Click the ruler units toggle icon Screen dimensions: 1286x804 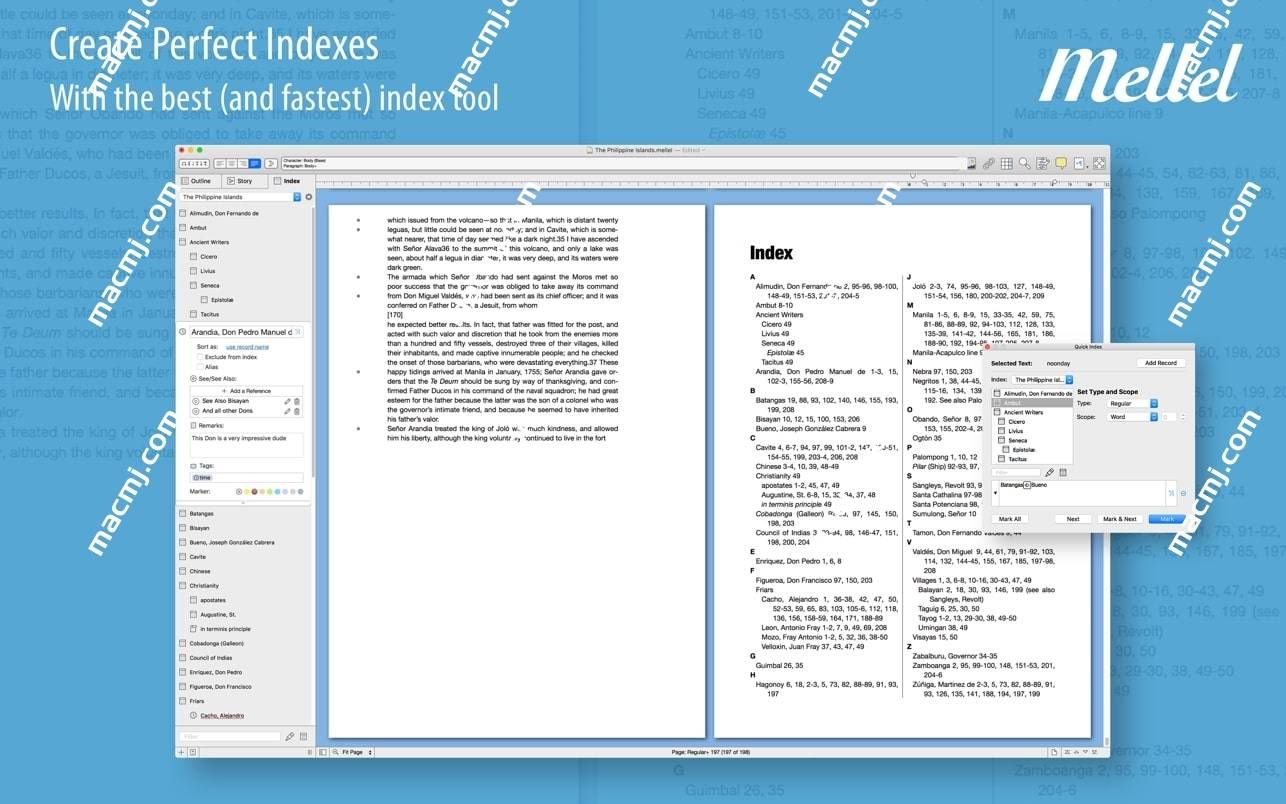(x=194, y=164)
